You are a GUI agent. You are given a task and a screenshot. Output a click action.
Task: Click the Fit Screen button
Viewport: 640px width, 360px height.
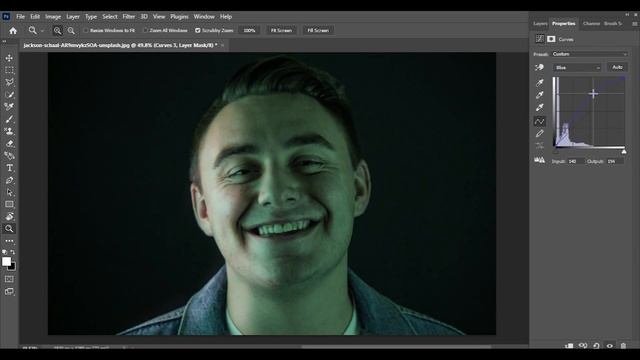pyautogui.click(x=281, y=31)
